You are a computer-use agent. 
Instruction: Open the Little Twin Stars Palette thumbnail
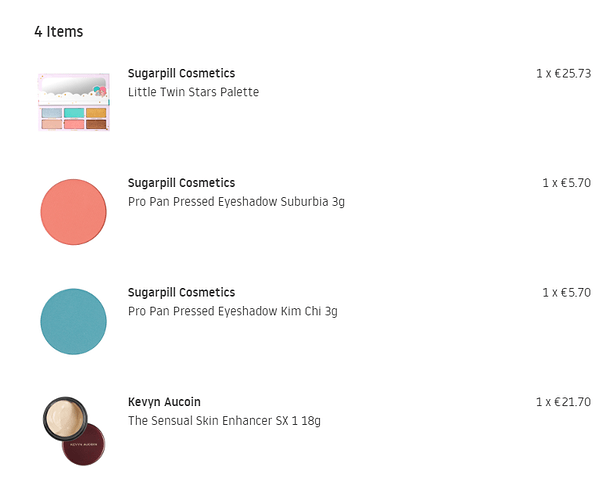[x=73, y=102]
